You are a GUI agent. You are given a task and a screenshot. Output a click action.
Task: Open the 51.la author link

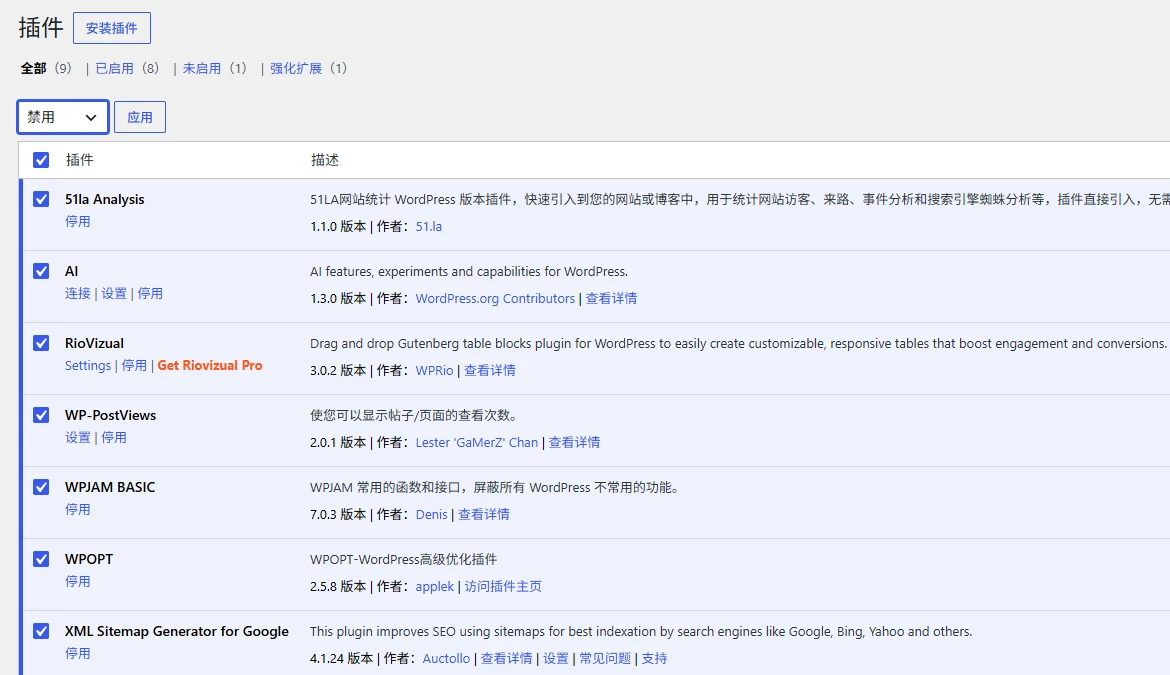[x=428, y=226]
